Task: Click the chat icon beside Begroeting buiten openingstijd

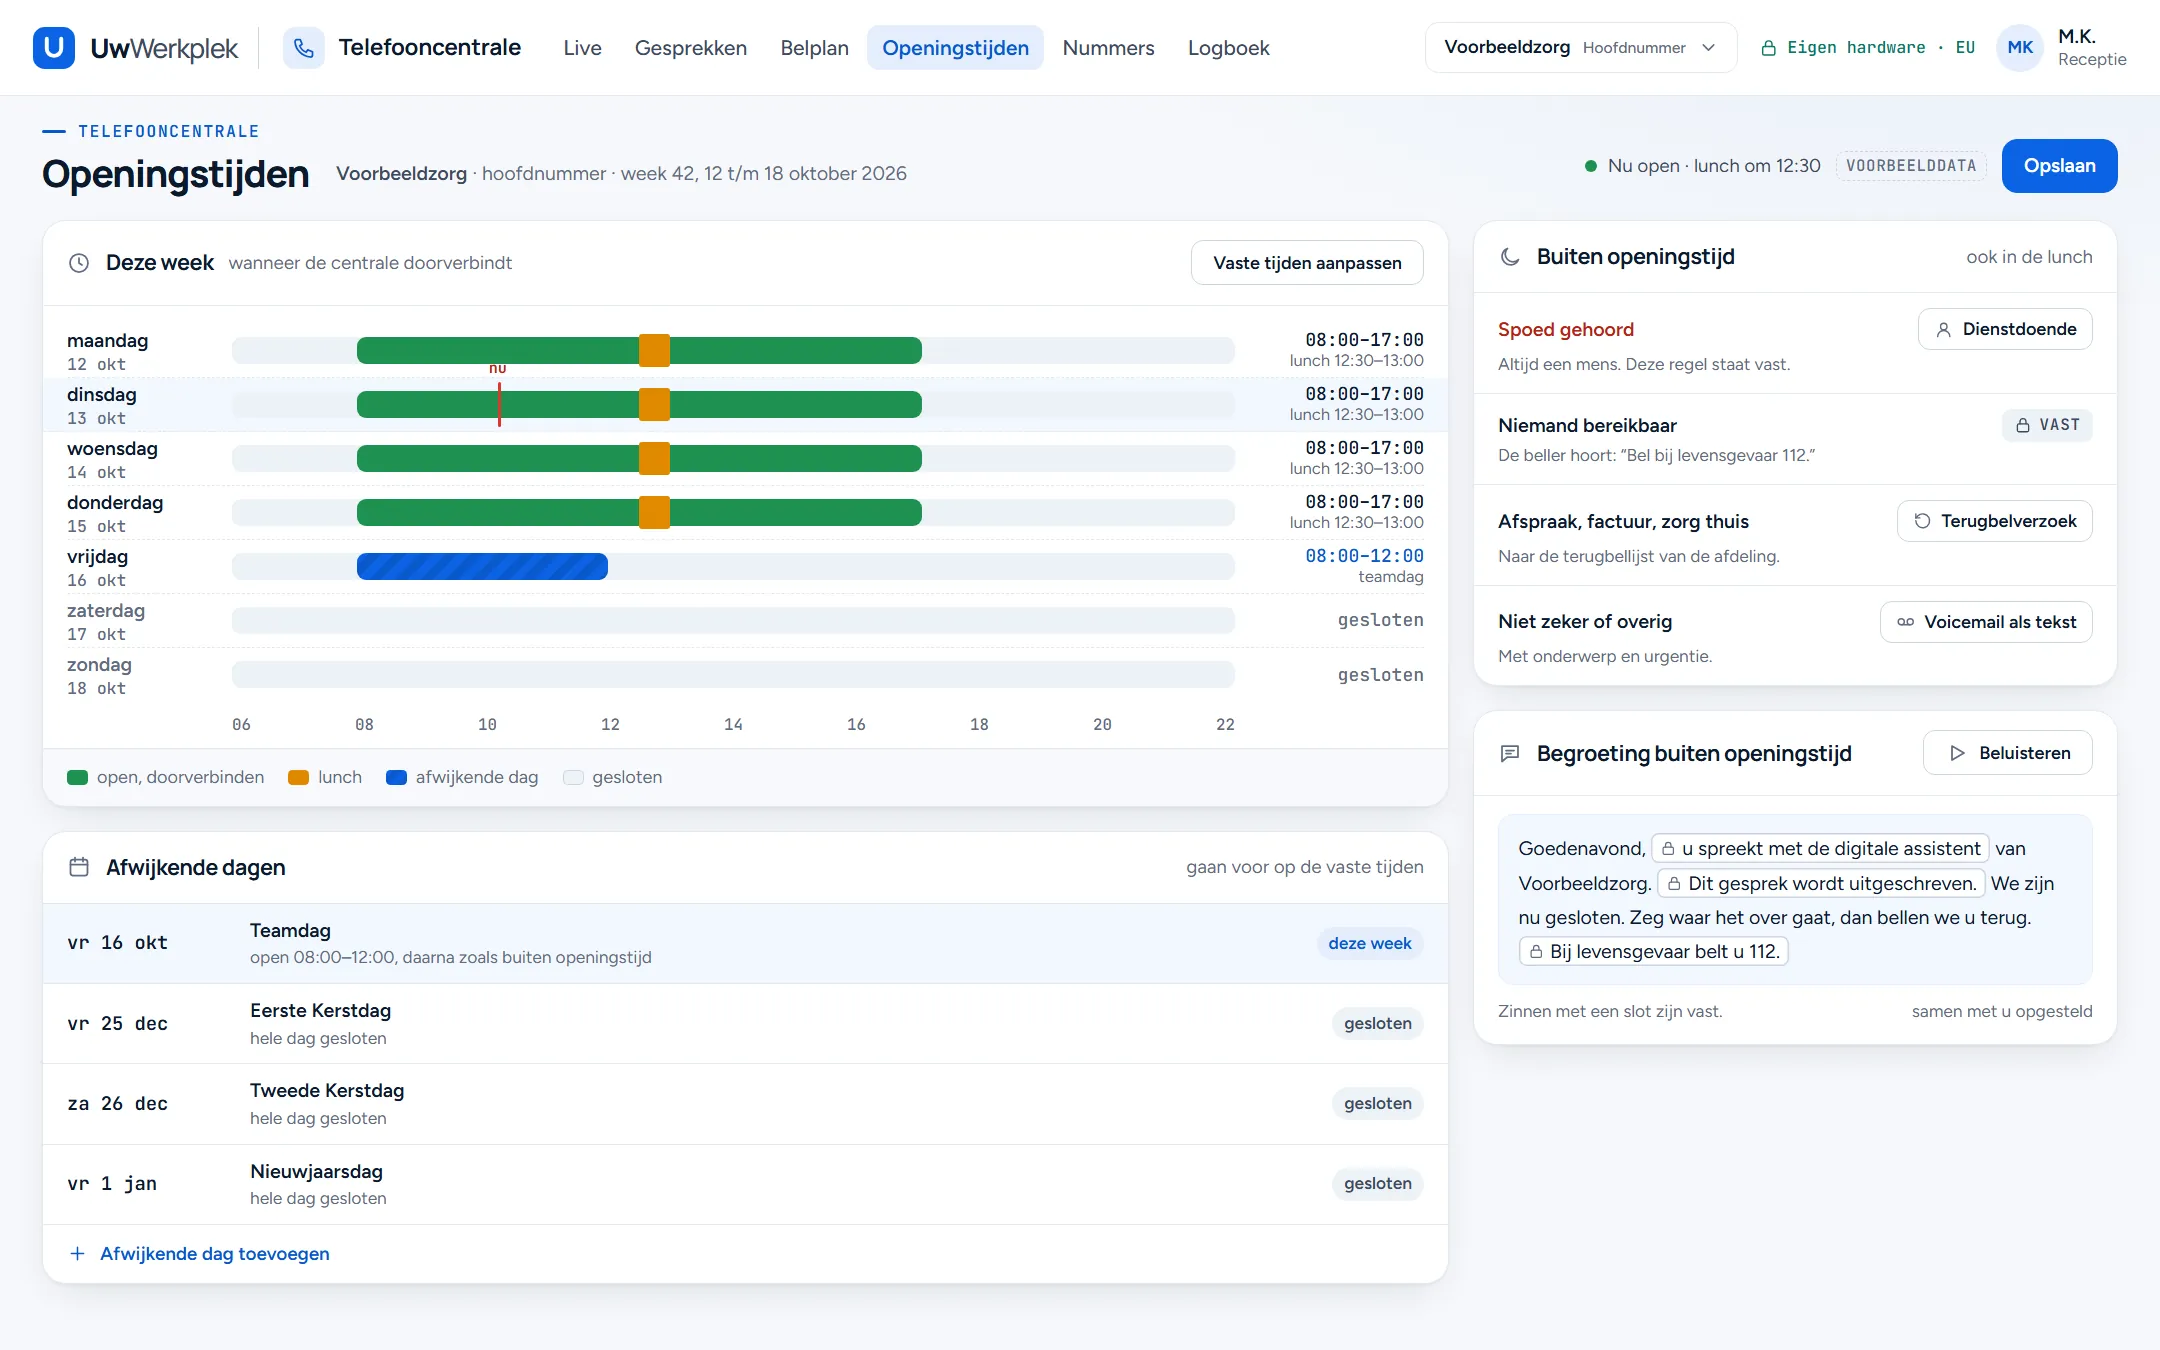Action: pyautogui.click(x=1510, y=753)
